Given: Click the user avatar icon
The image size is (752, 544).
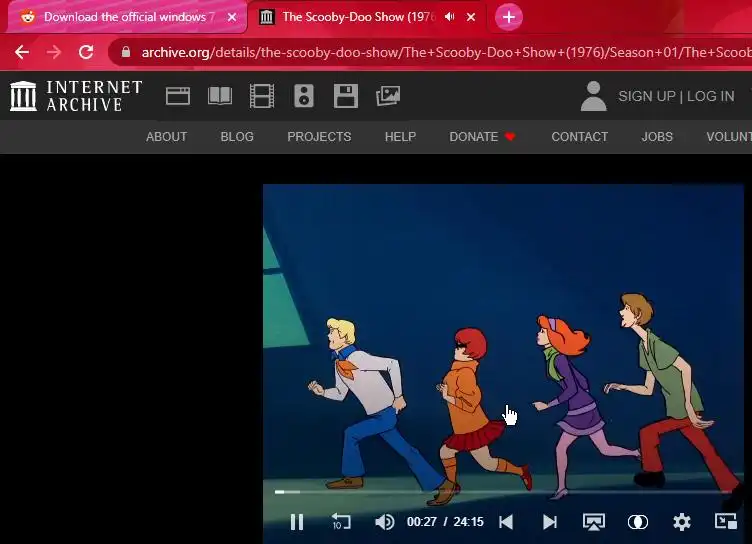Looking at the screenshot, I should [x=594, y=96].
